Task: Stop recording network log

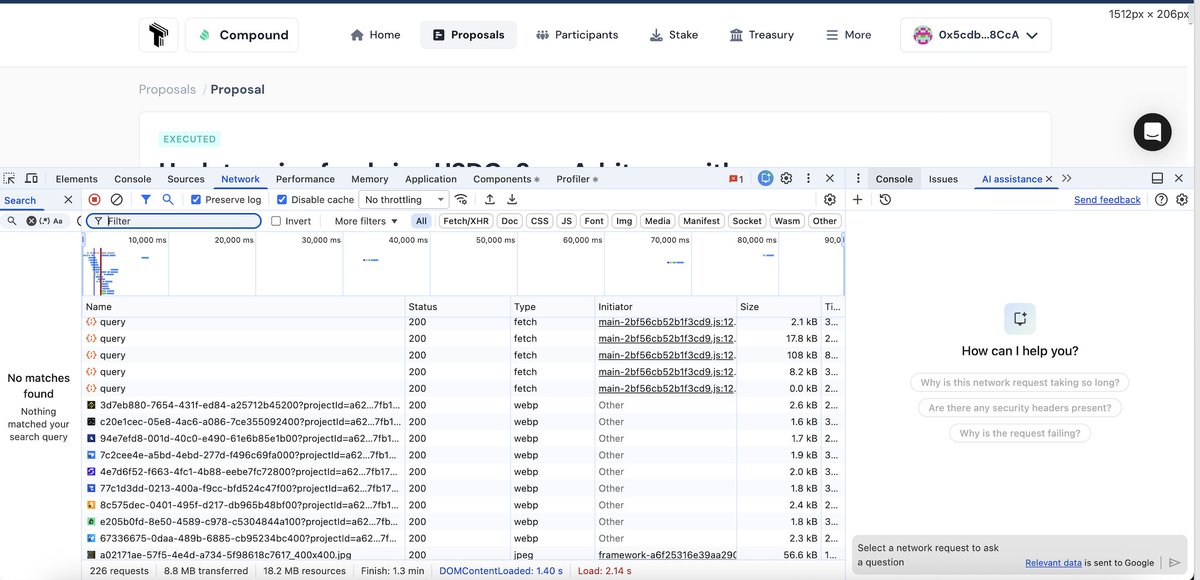Action: (x=95, y=200)
